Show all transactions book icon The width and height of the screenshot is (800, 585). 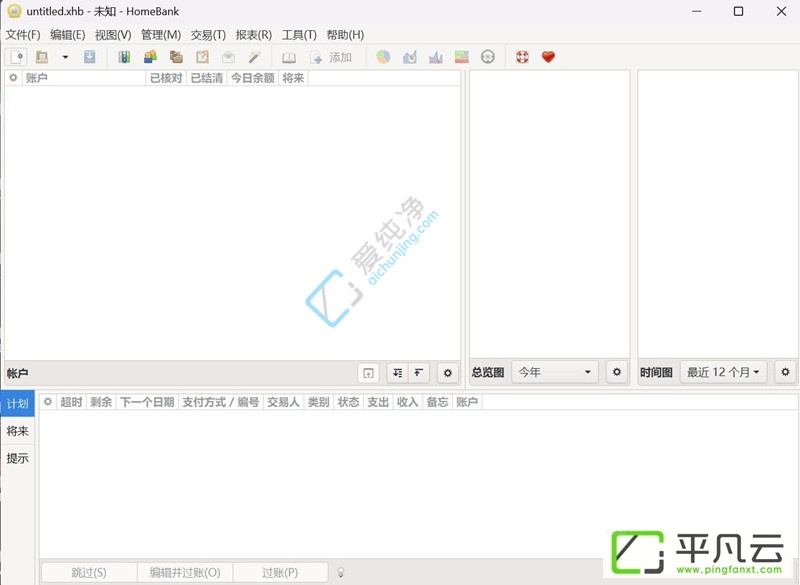point(289,57)
